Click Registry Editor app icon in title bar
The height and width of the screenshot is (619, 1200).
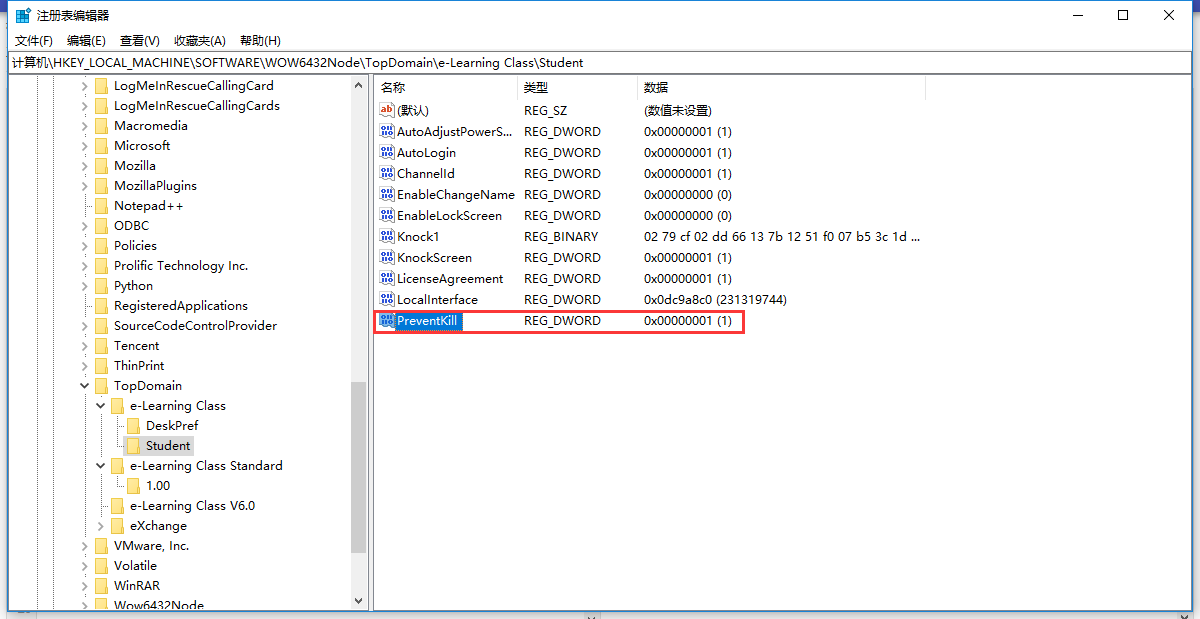[x=22, y=16]
